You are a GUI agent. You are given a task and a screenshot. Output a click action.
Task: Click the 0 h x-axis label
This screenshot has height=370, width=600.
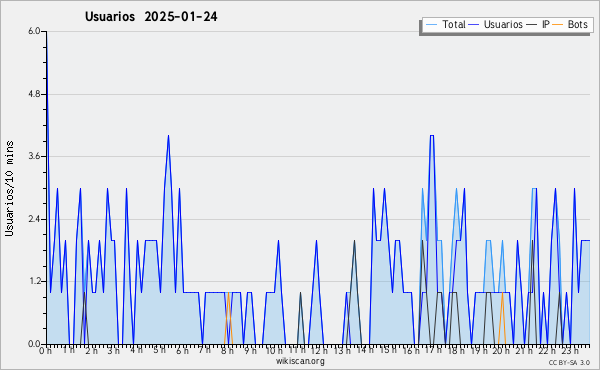[x=45, y=350]
